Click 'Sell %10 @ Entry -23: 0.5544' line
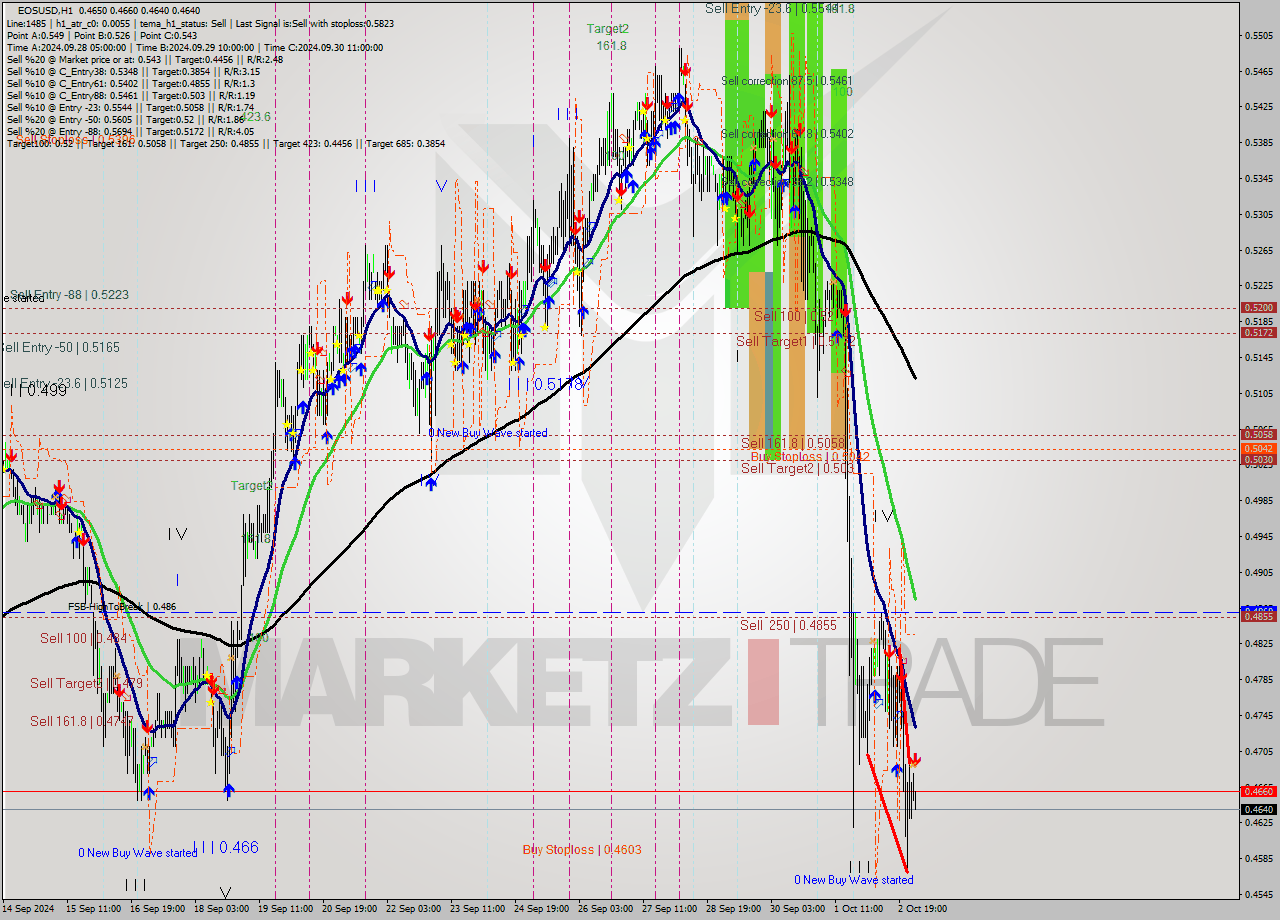Viewport: 1280px width, 920px height. point(130,107)
